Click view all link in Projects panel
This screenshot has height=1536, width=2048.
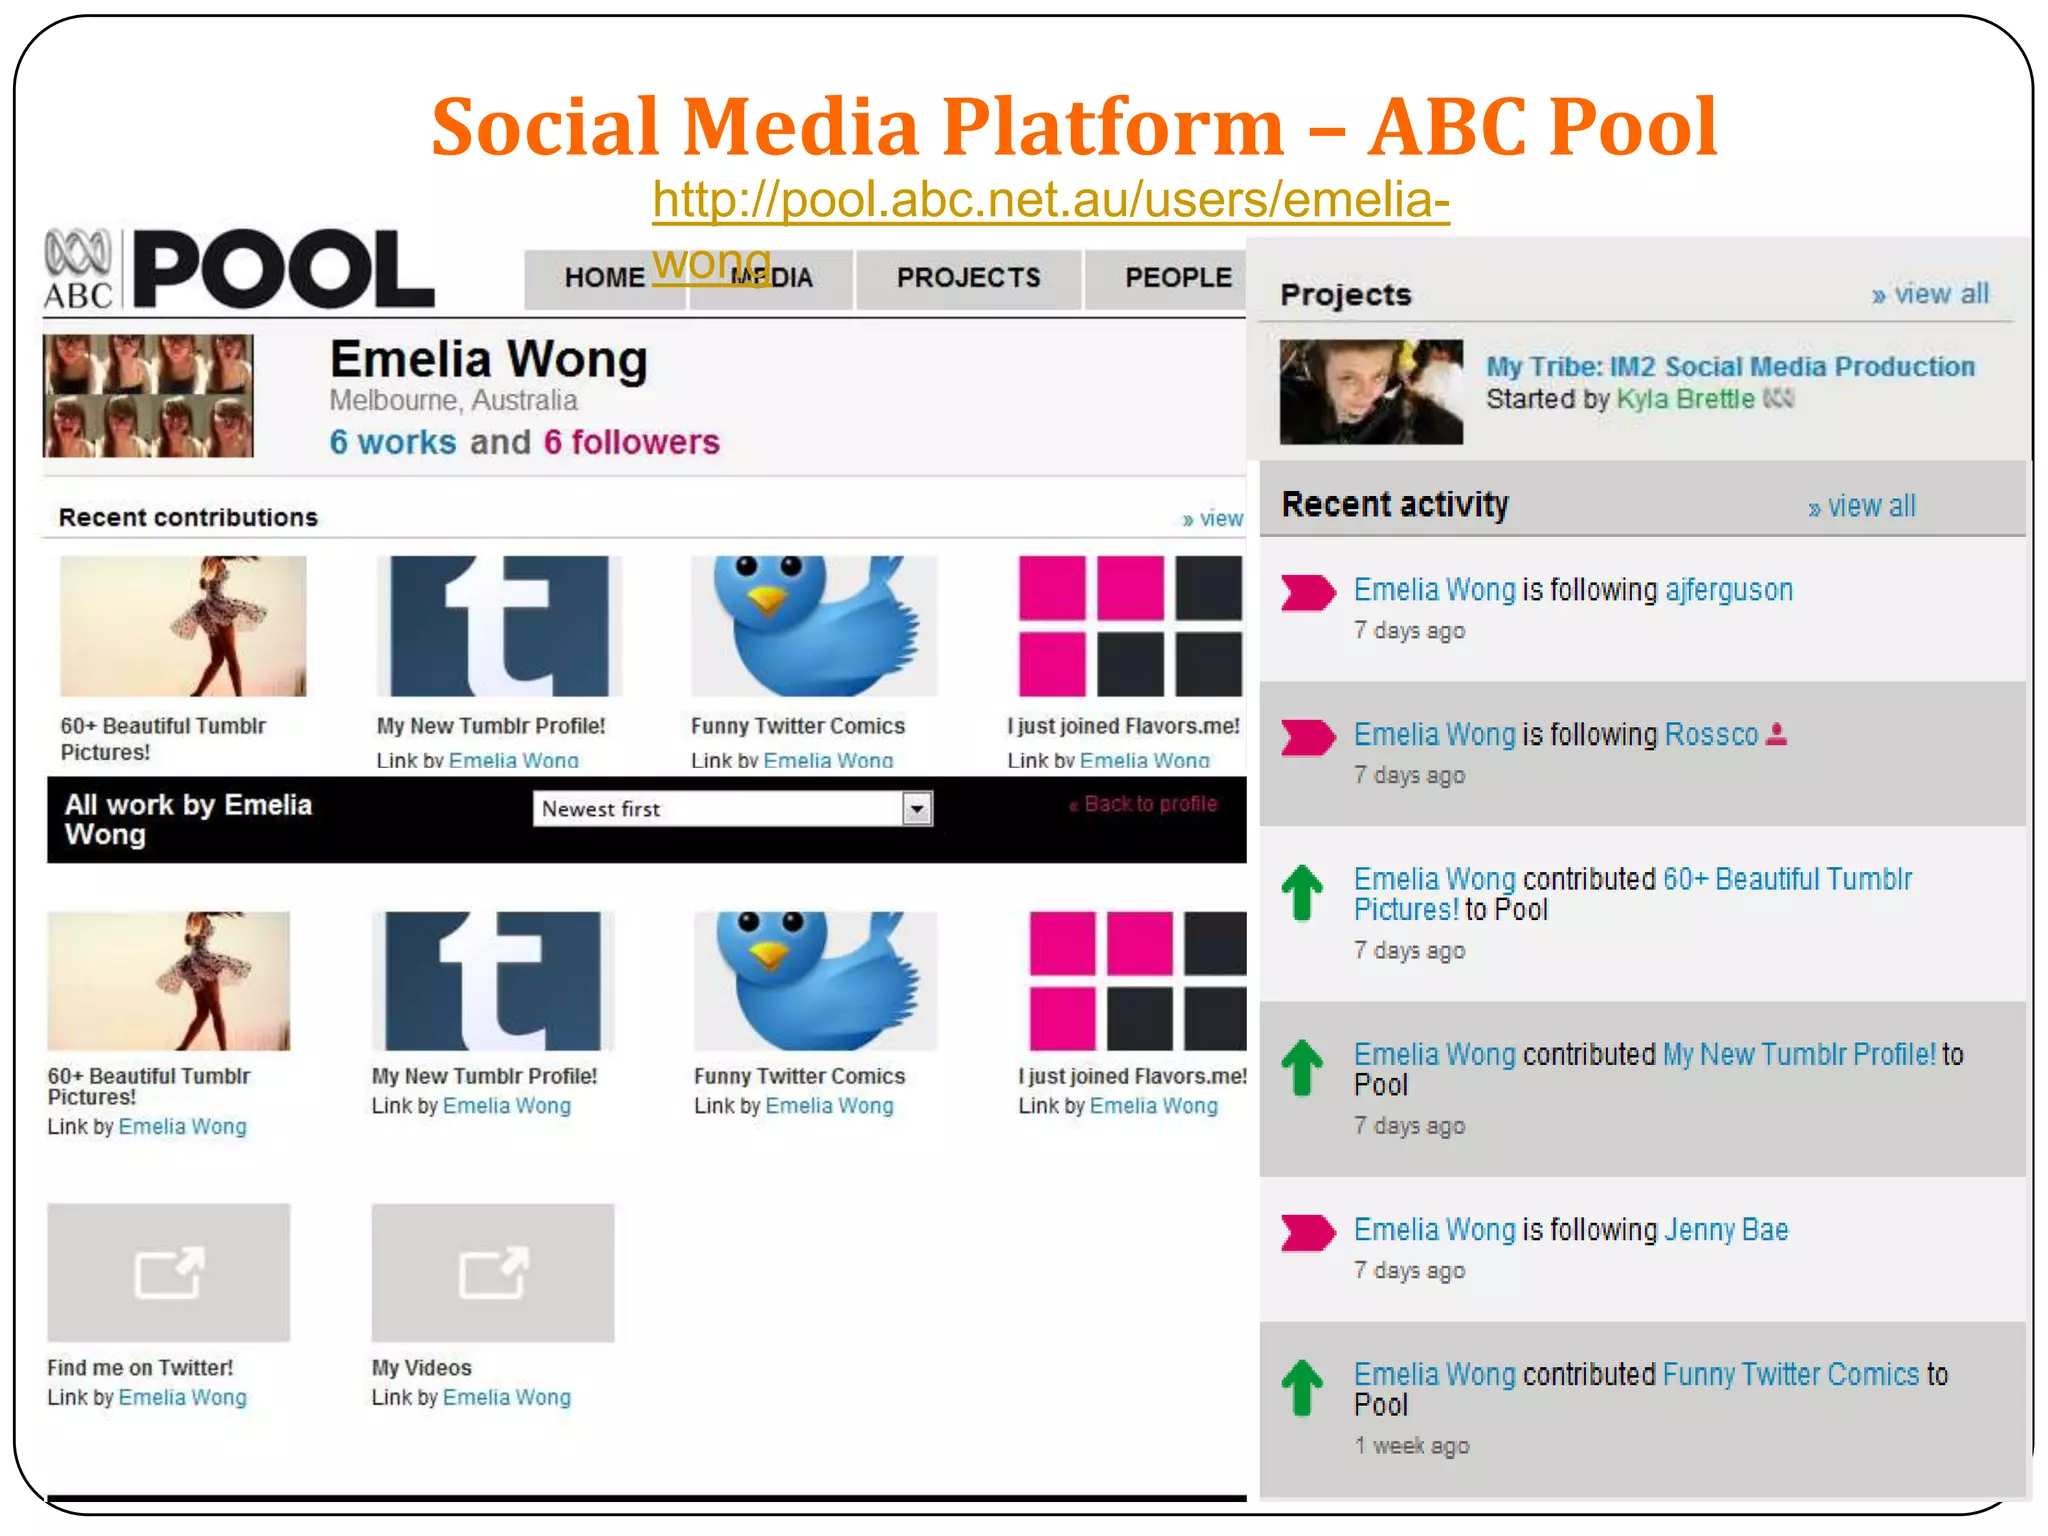tap(1930, 294)
